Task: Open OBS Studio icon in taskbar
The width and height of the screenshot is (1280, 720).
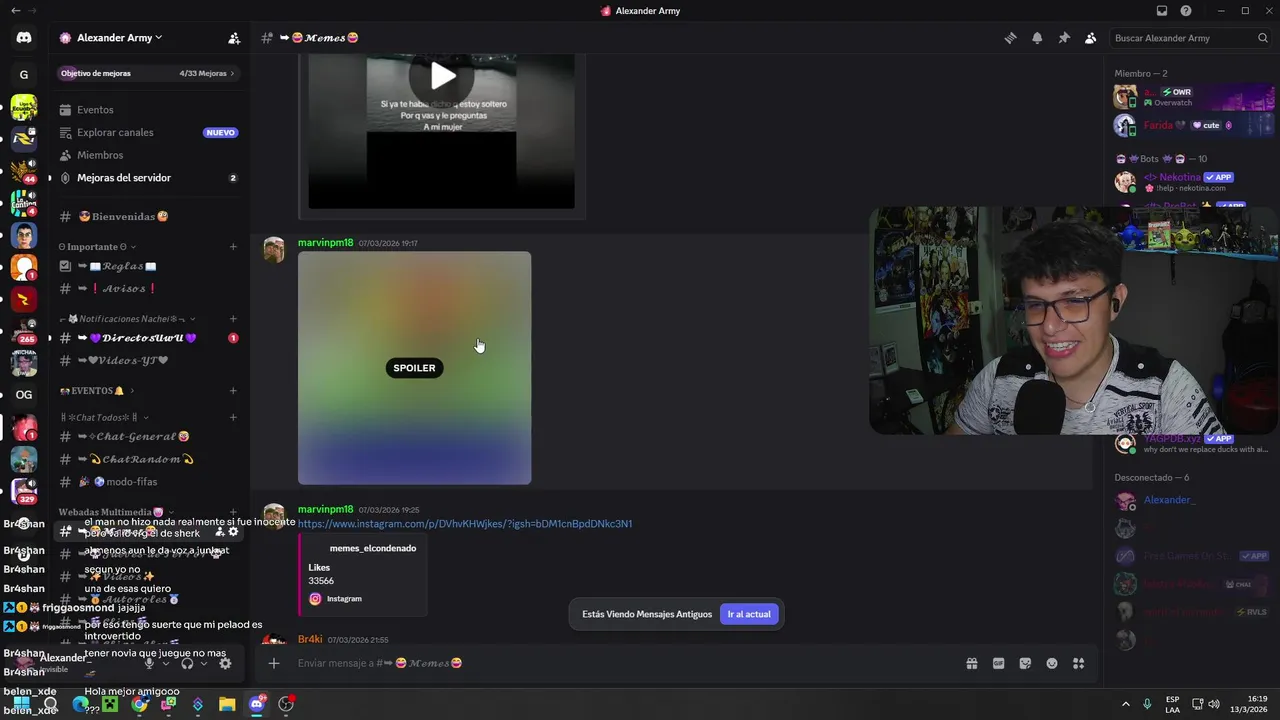Action: [x=286, y=704]
